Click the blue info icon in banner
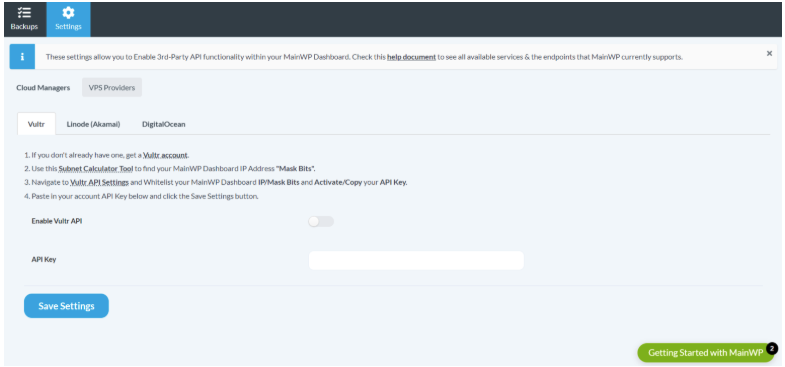785x367 pixels. (x=22, y=57)
